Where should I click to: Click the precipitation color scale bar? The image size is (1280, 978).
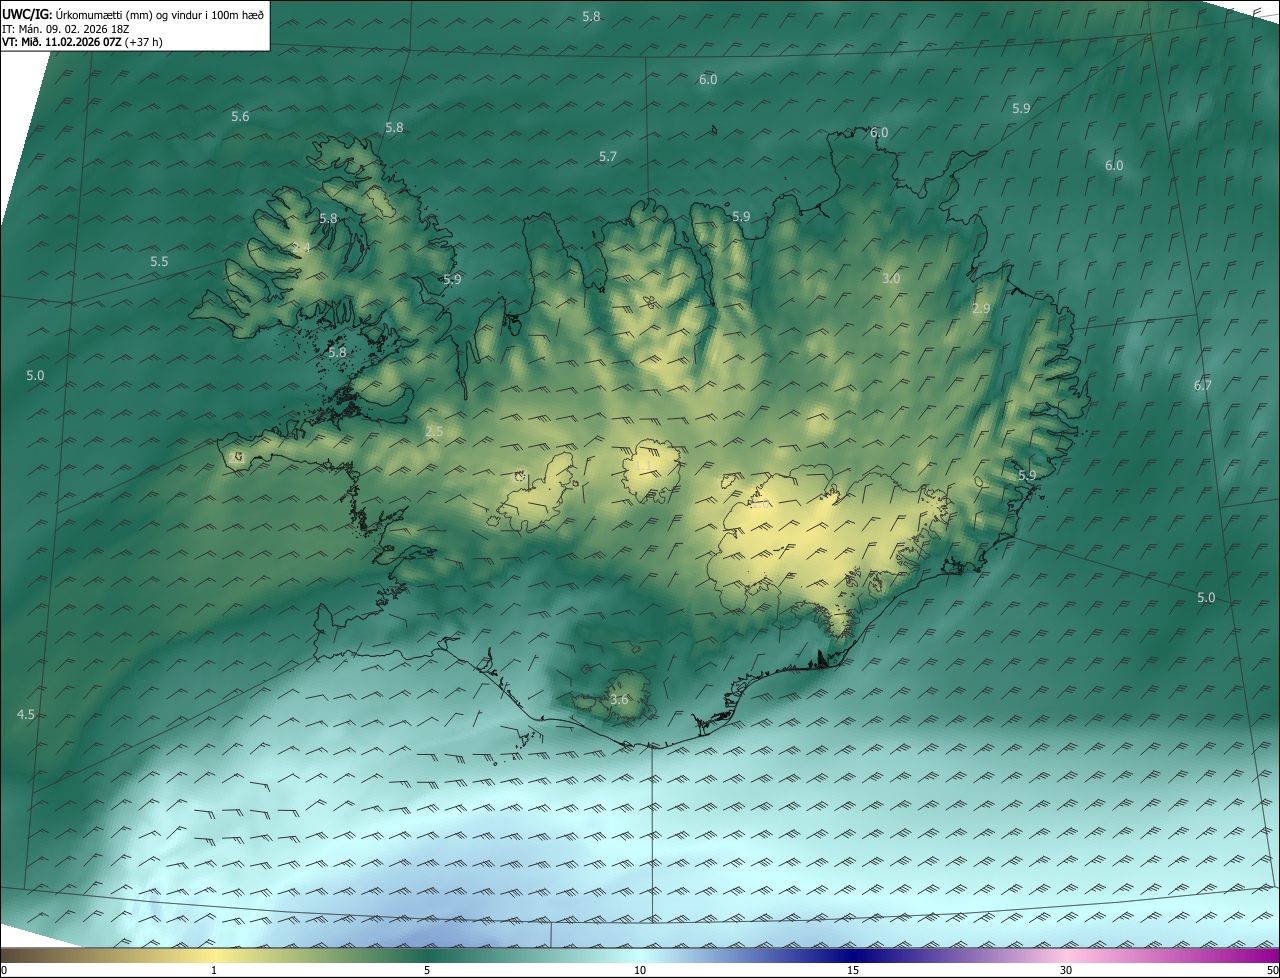640,955
